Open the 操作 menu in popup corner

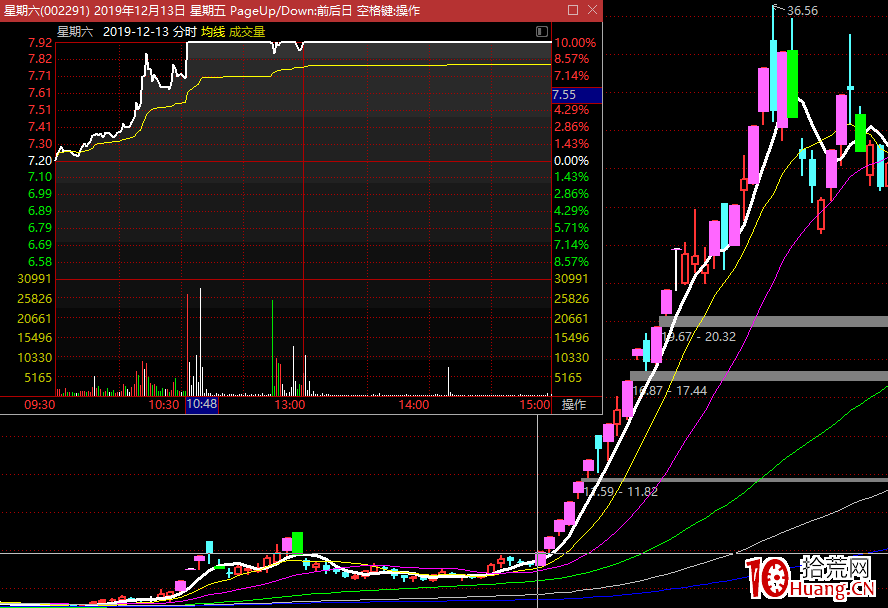click(x=574, y=405)
